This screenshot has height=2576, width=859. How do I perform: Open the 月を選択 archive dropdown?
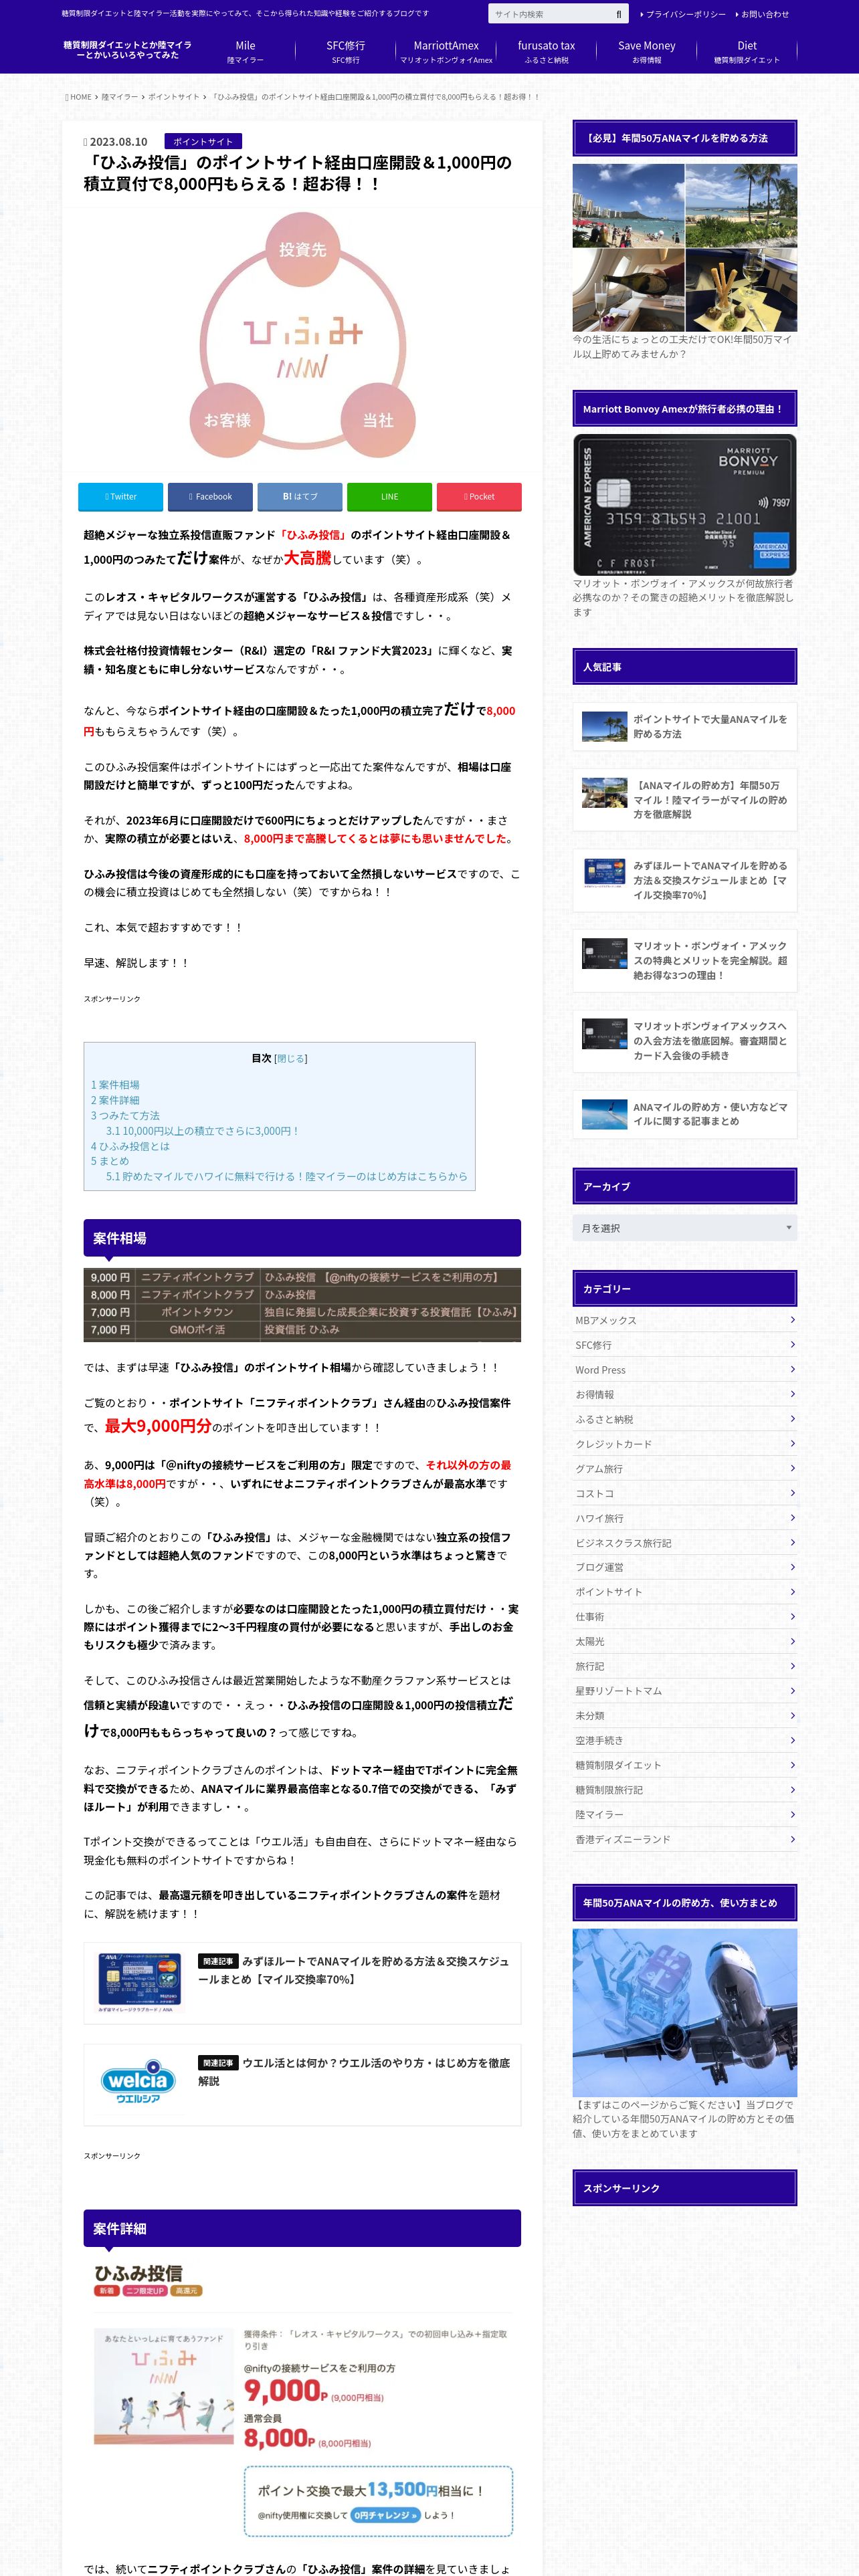pyautogui.click(x=684, y=1228)
